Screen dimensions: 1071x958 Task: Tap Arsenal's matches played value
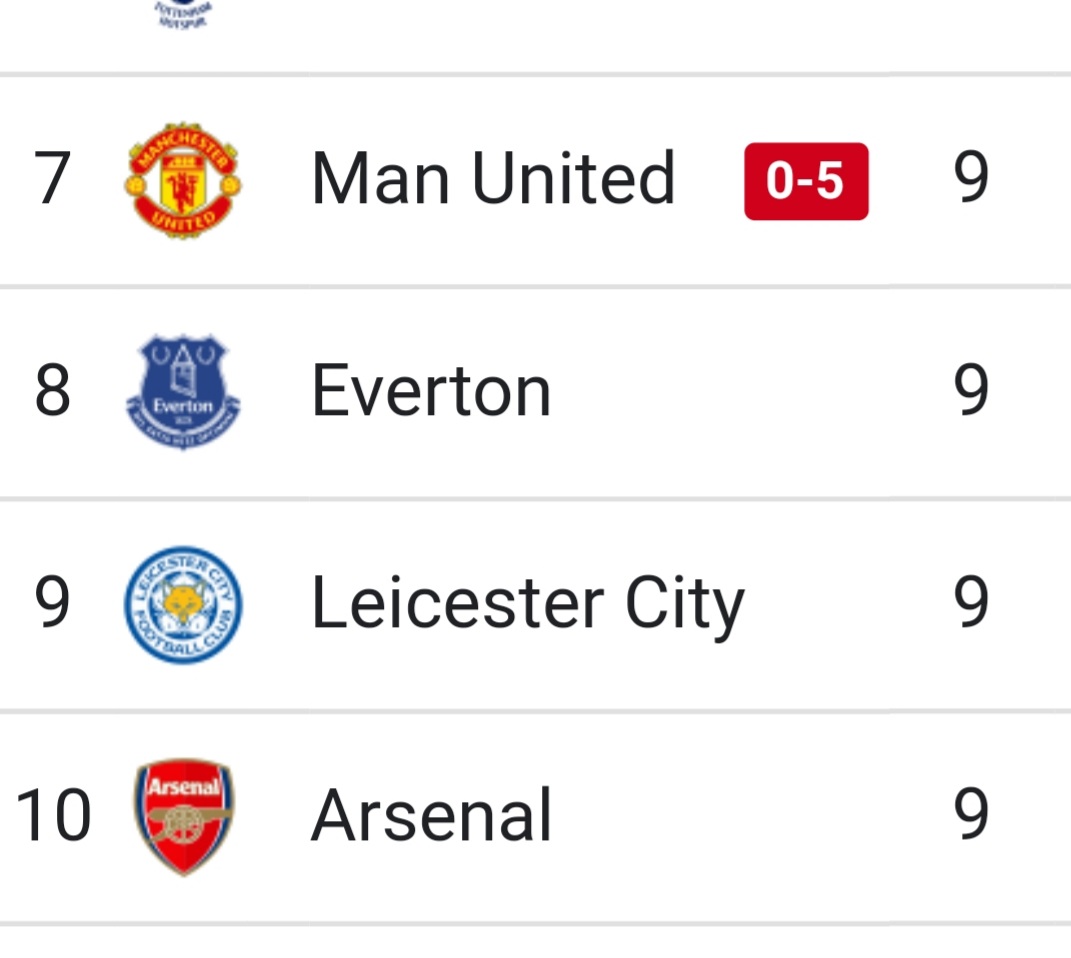pyautogui.click(x=970, y=816)
